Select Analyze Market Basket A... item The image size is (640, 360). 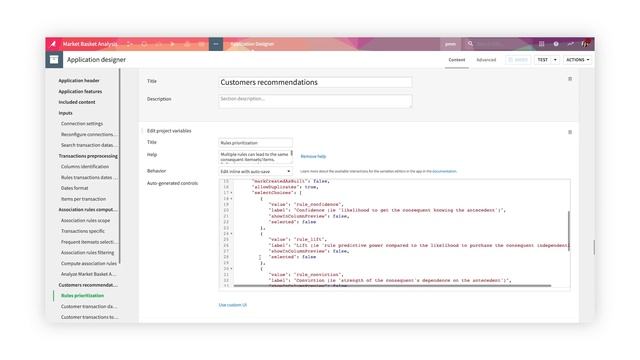88,274
